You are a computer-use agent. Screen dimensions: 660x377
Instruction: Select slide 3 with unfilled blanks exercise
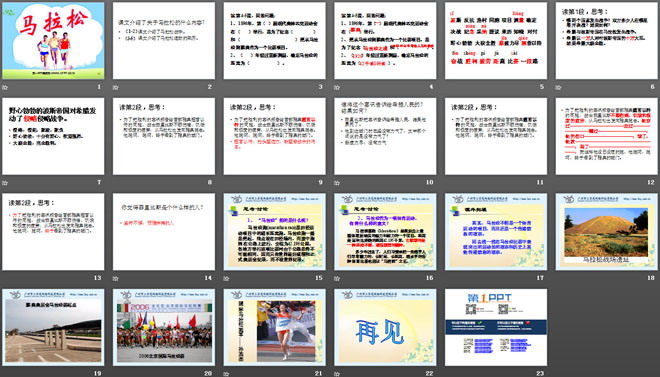point(274,41)
